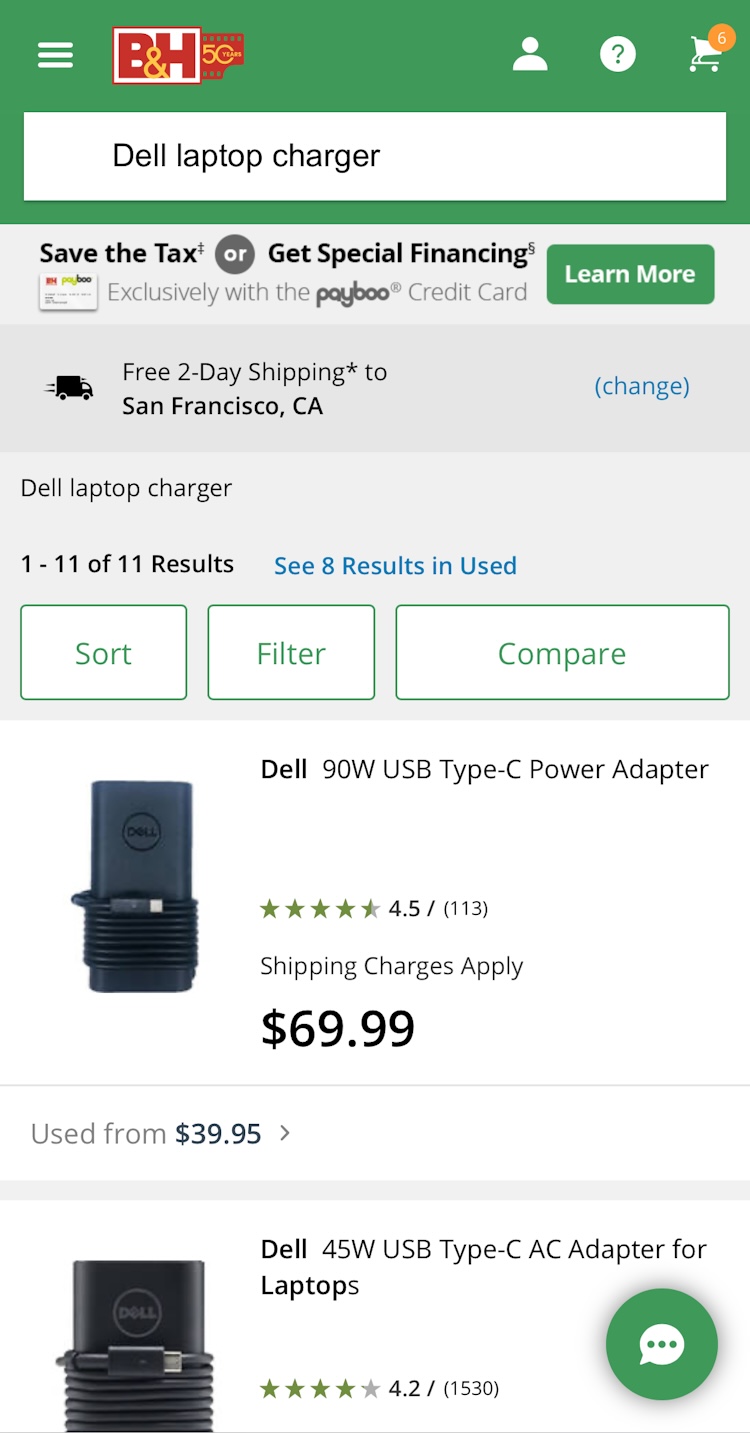The width and height of the screenshot is (750, 1433).
Task: Open the hamburger navigation menu
Action: tap(56, 55)
